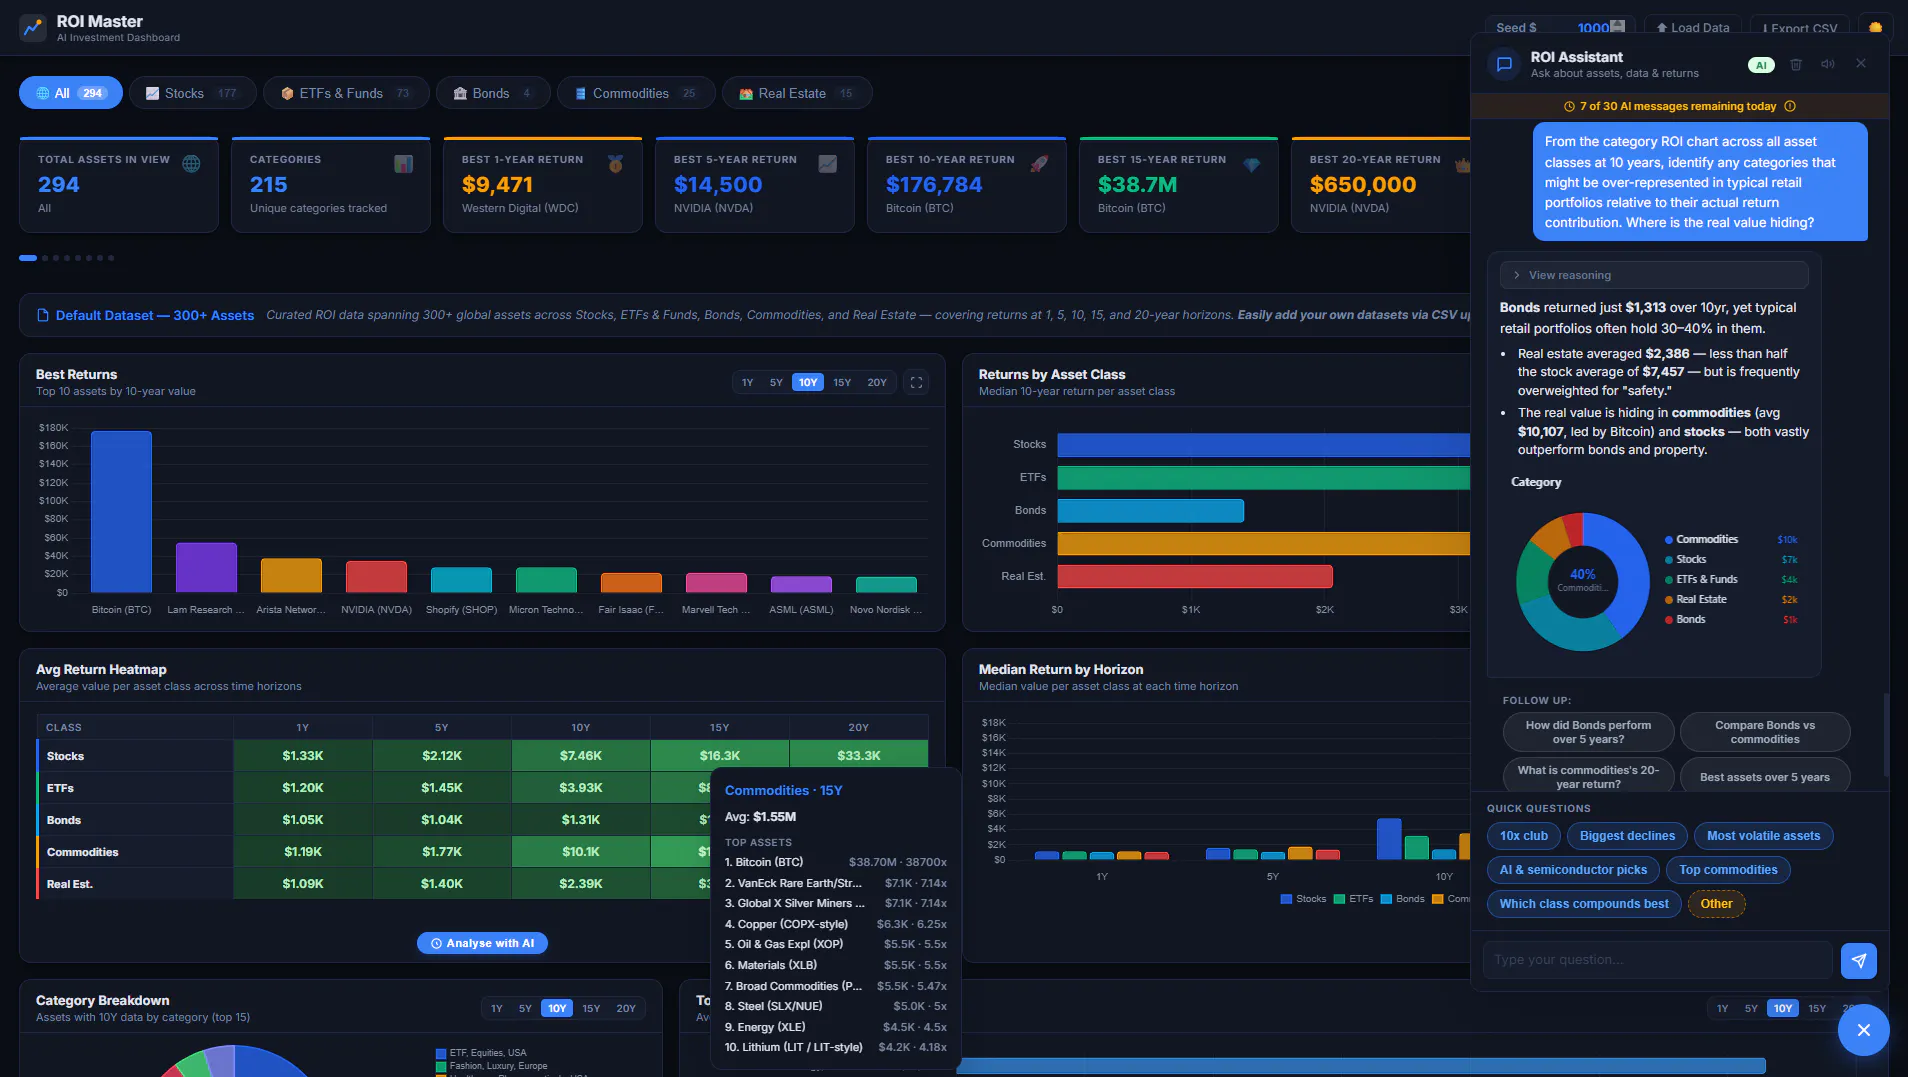Filter assets by Real Estate
Screen dimensions: 1908x1077
(x=797, y=93)
